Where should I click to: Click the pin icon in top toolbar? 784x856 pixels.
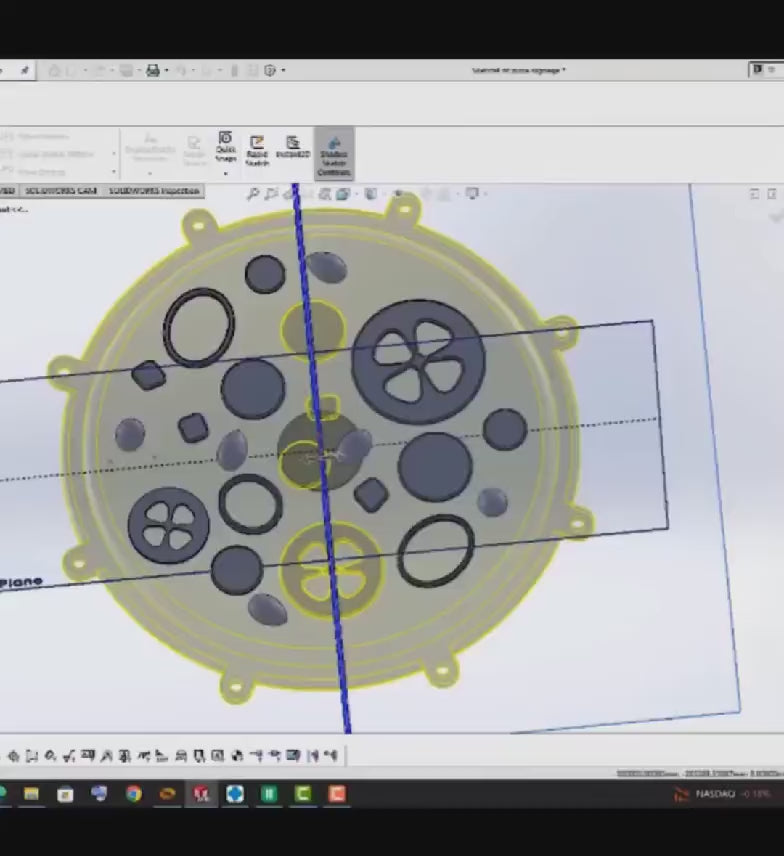tap(25, 70)
